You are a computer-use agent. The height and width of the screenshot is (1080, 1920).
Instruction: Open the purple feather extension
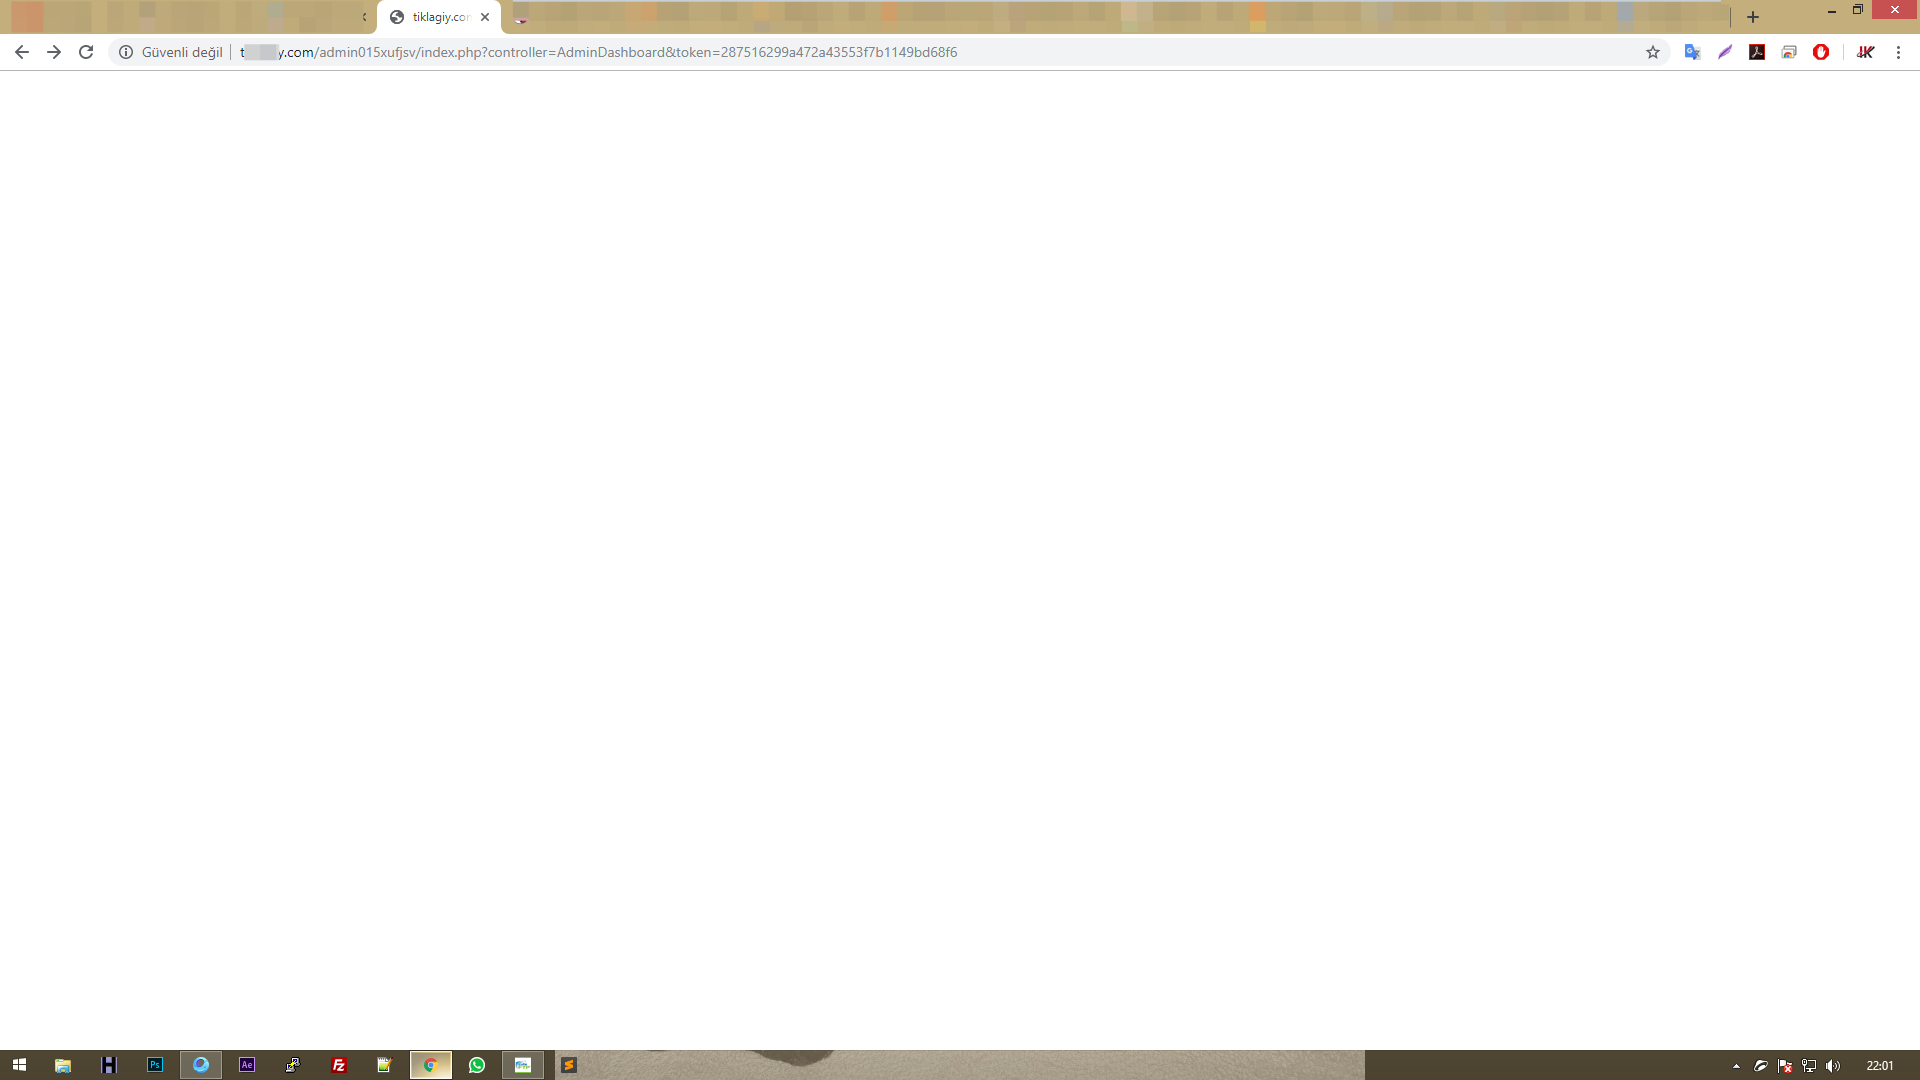tap(1725, 52)
